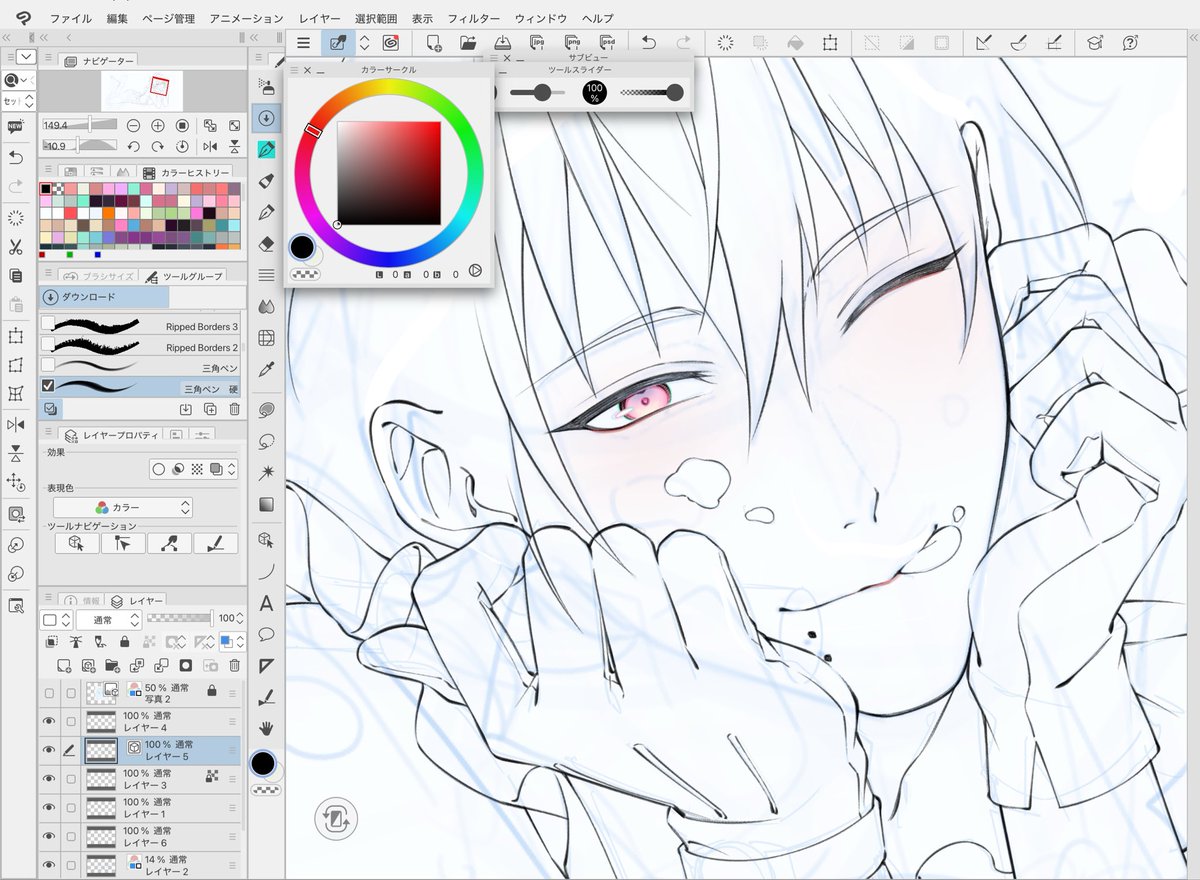
Task: Select the Ripped Borders 3 brush
Action: pyautogui.click(x=141, y=325)
